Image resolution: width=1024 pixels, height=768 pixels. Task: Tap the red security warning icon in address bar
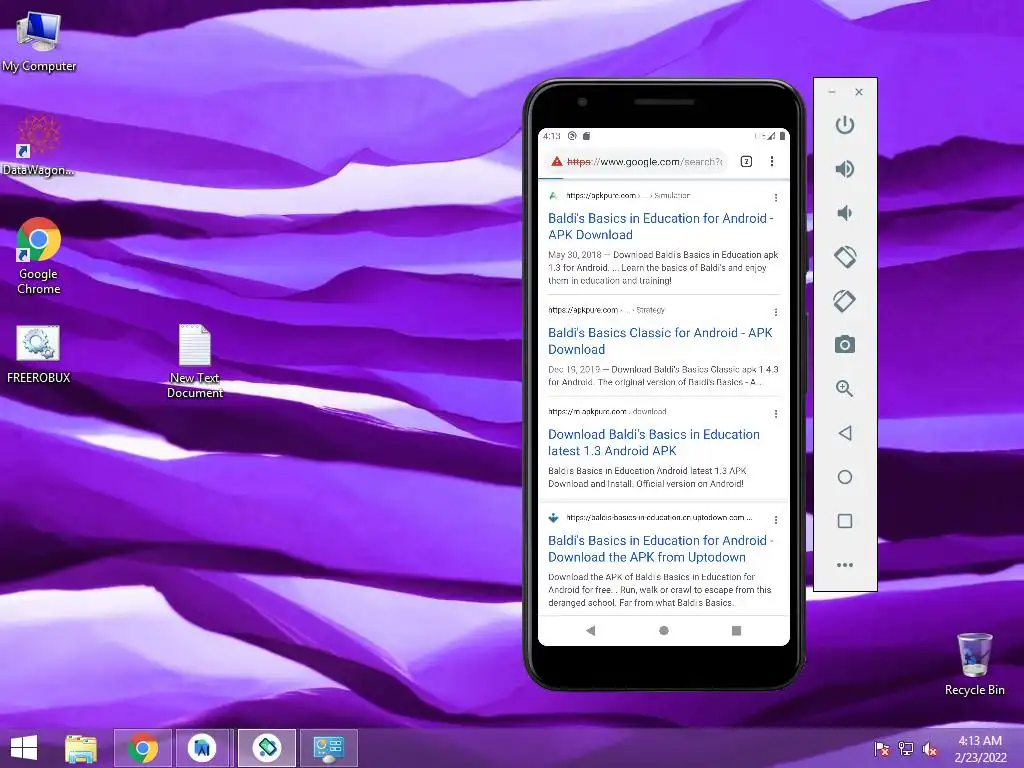click(x=556, y=161)
